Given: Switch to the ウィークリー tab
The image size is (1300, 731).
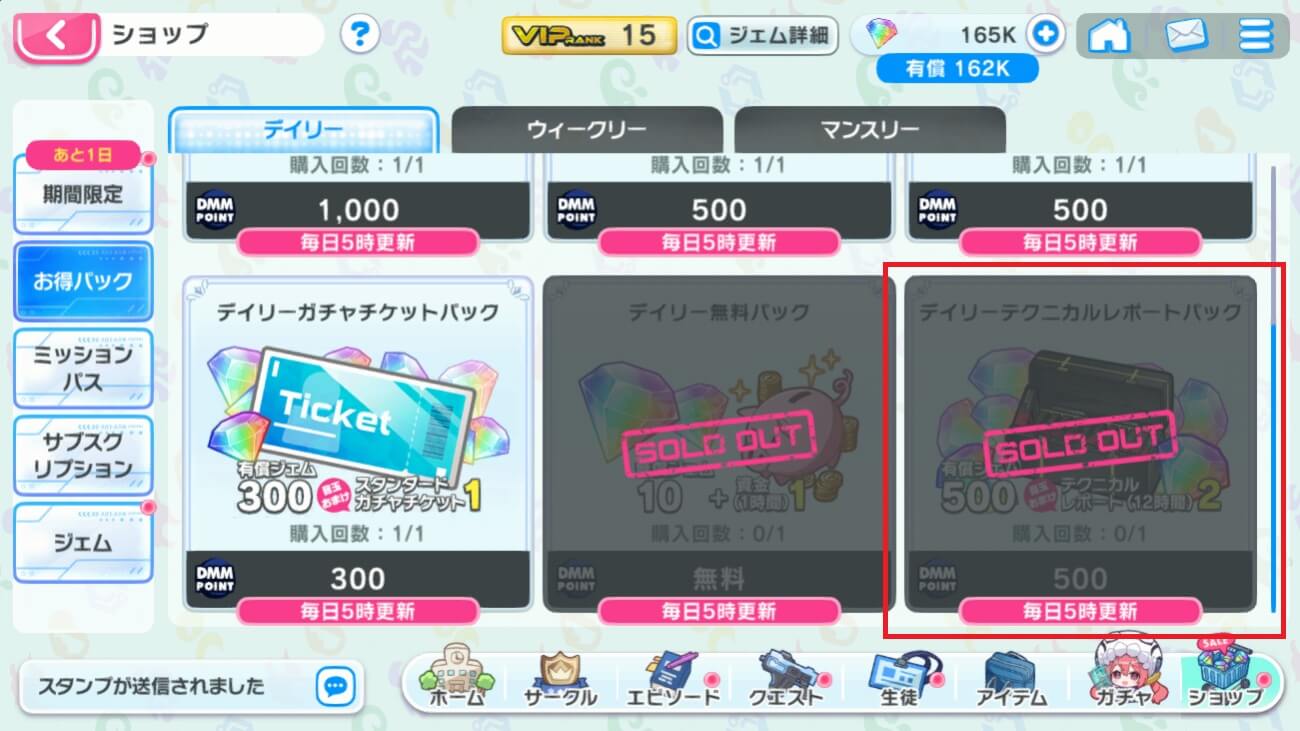Looking at the screenshot, I should tap(587, 130).
